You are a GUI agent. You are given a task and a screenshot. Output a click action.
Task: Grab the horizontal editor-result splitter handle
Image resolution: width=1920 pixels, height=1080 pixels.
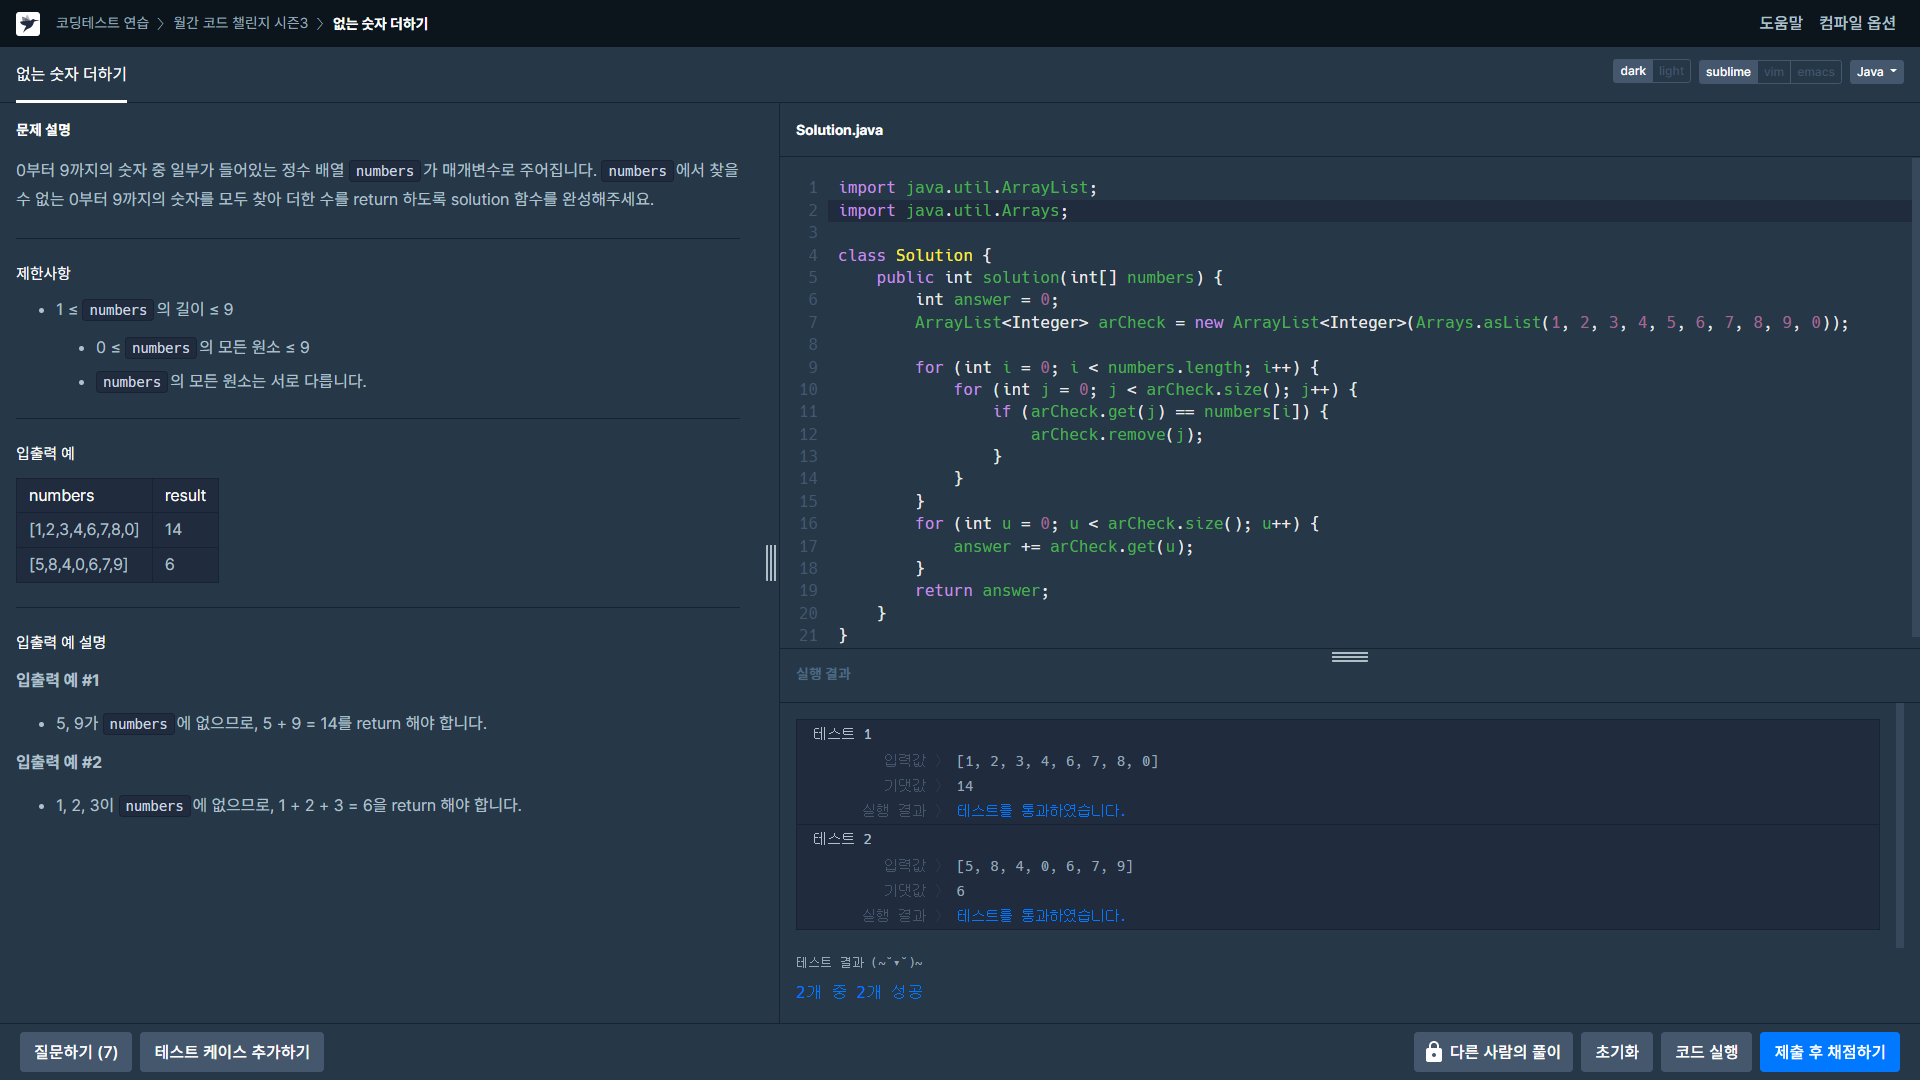(1349, 657)
